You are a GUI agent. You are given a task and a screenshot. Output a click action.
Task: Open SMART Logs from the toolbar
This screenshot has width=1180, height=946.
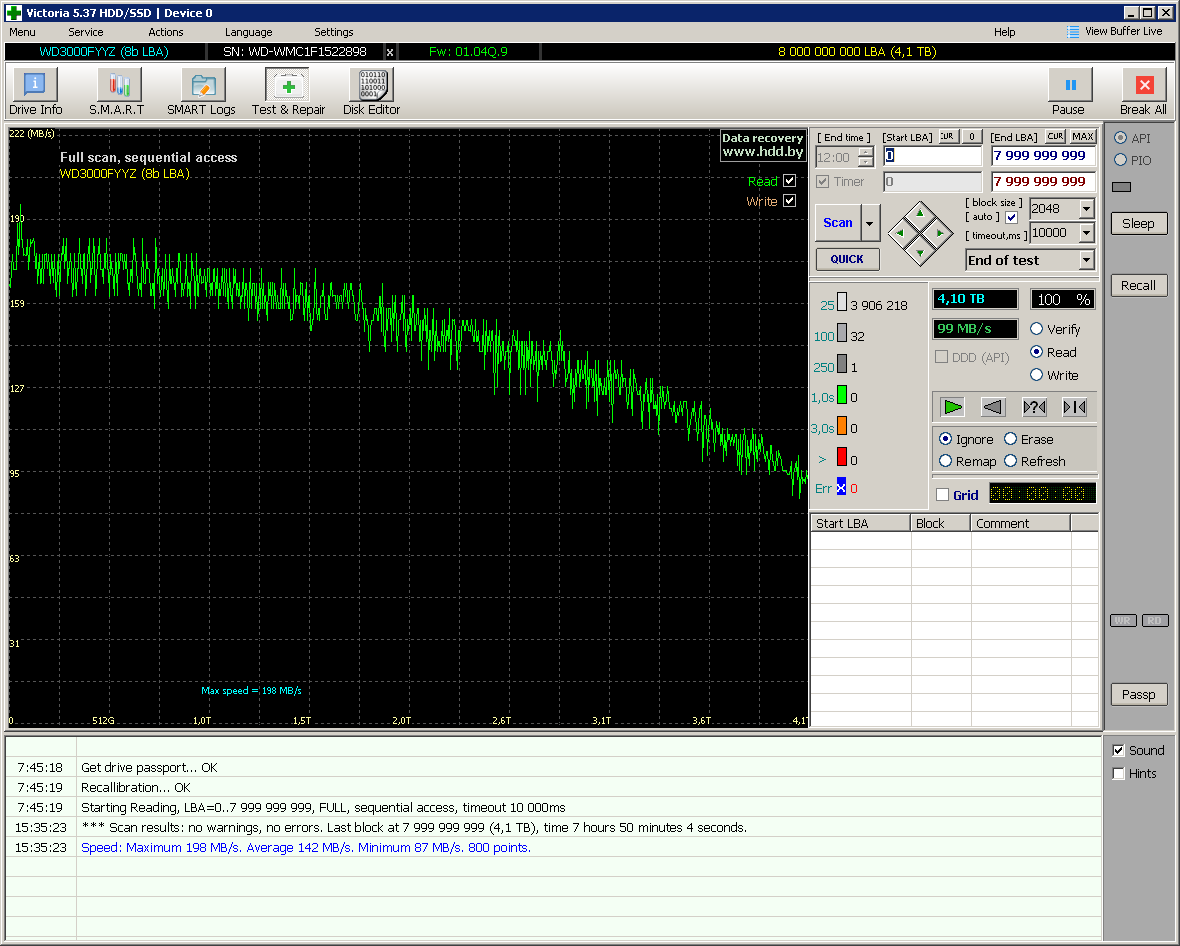pyautogui.click(x=201, y=92)
